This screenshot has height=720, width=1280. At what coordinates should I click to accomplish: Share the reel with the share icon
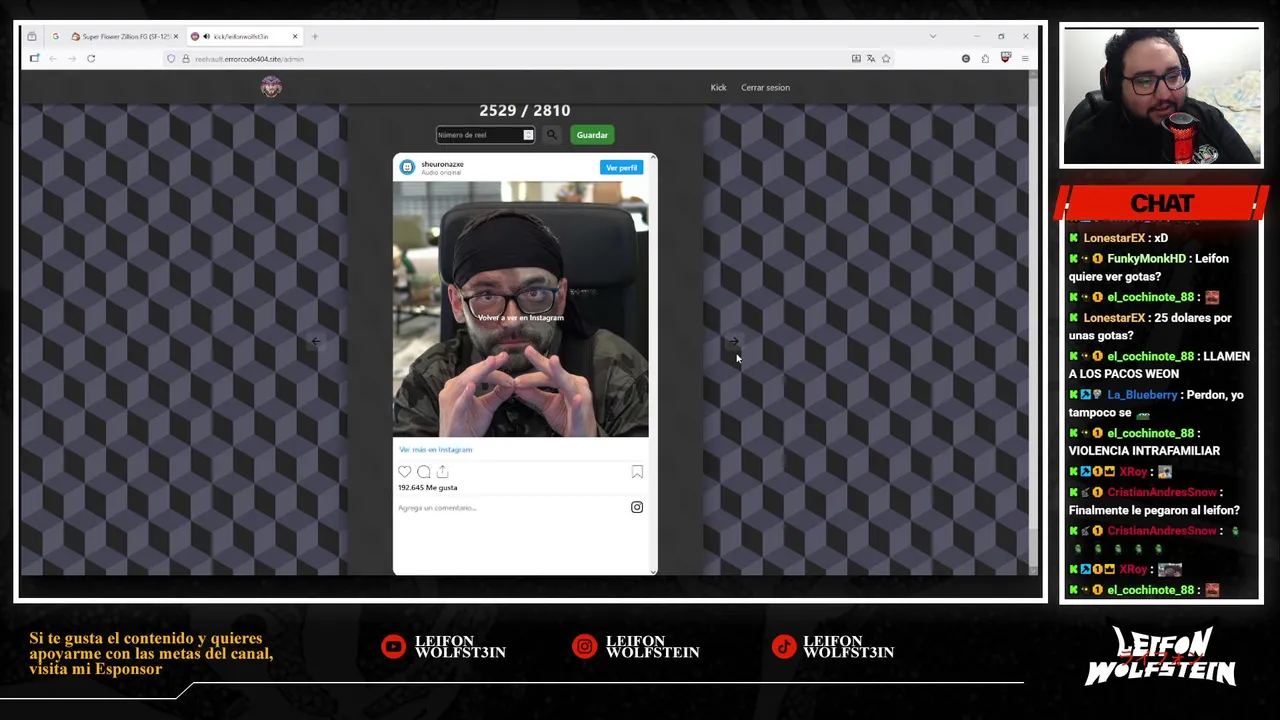[442, 472]
